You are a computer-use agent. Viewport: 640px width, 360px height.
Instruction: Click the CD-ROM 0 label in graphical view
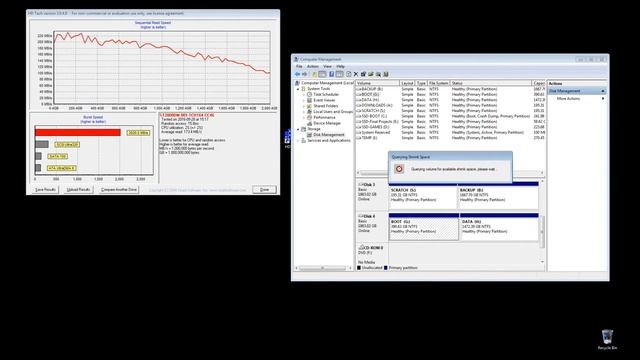click(372, 255)
